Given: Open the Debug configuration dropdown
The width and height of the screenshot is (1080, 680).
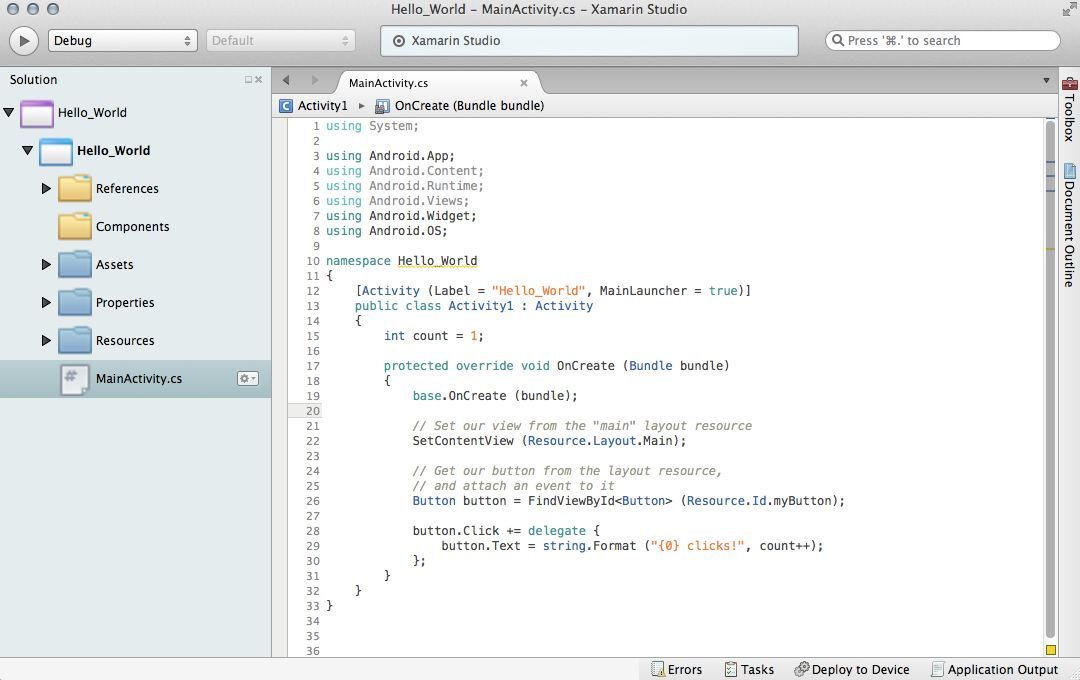Looking at the screenshot, I should click(123, 41).
